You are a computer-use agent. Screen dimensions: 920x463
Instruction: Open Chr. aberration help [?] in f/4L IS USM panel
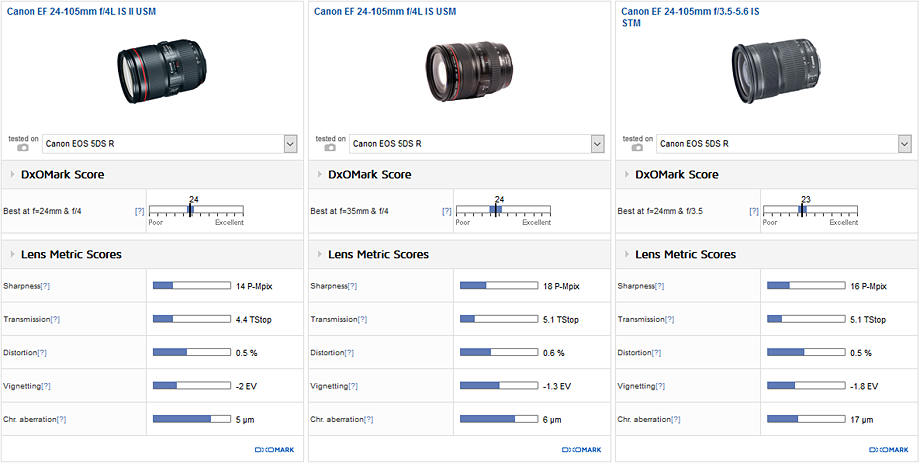point(369,420)
